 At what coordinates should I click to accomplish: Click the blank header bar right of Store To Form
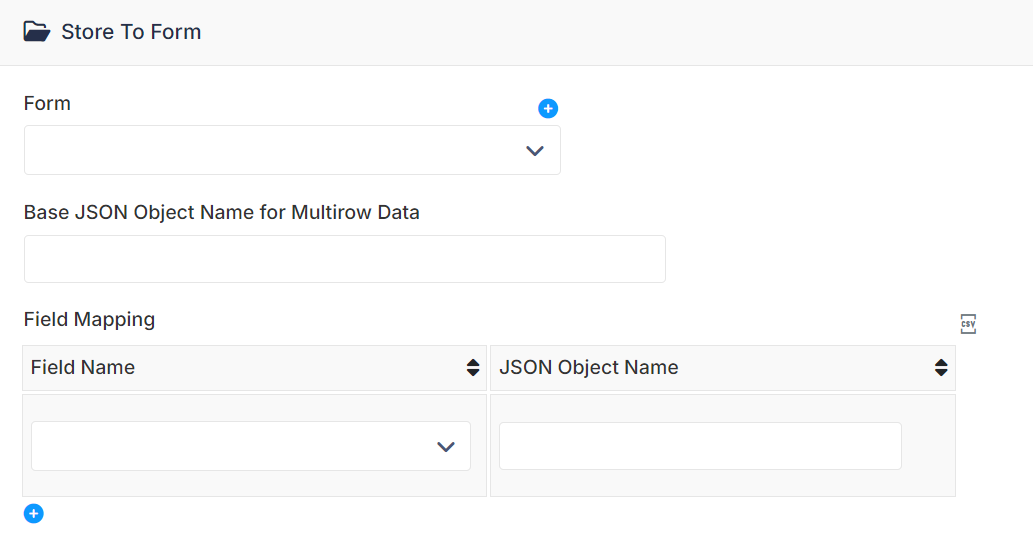[617, 32]
